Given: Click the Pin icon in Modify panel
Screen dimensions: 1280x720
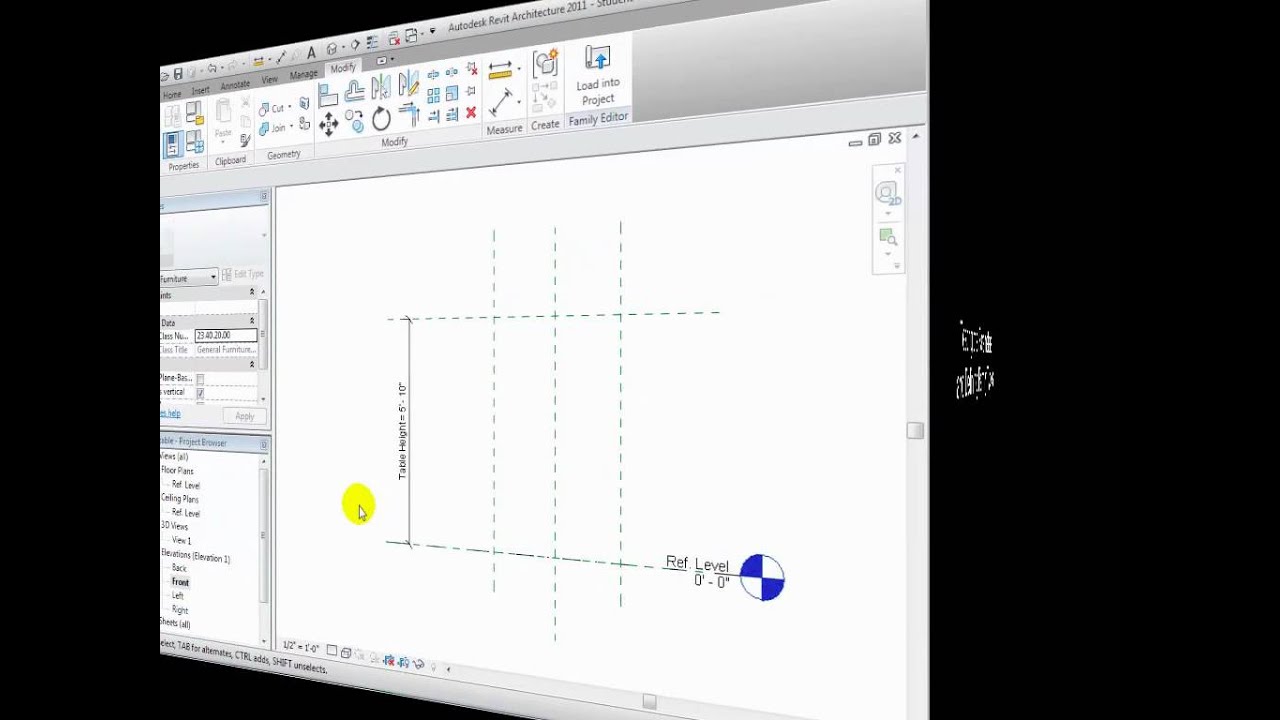Looking at the screenshot, I should [x=470, y=90].
